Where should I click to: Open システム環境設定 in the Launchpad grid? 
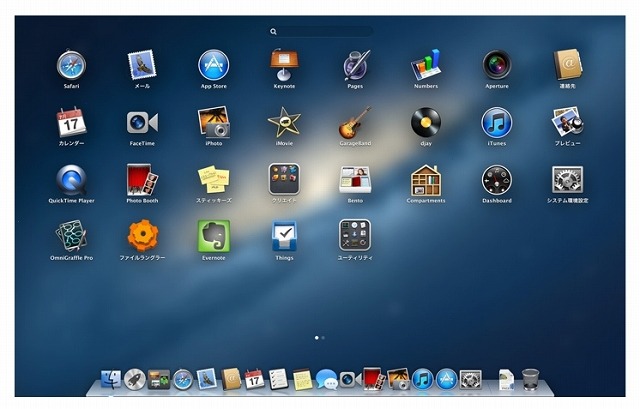[568, 180]
